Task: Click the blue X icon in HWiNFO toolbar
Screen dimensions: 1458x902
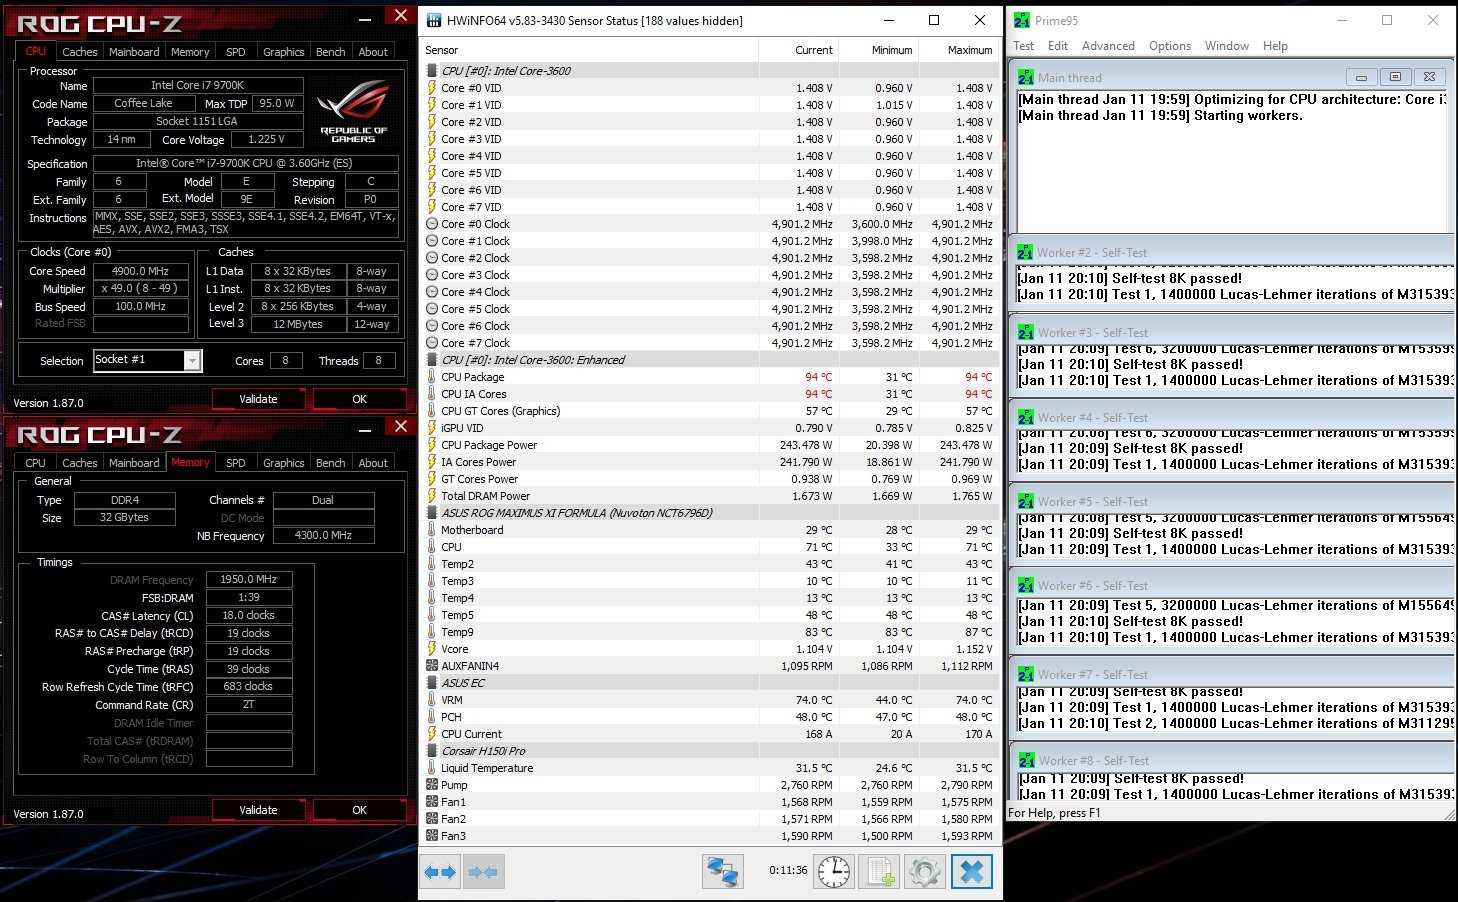Action: click(971, 872)
